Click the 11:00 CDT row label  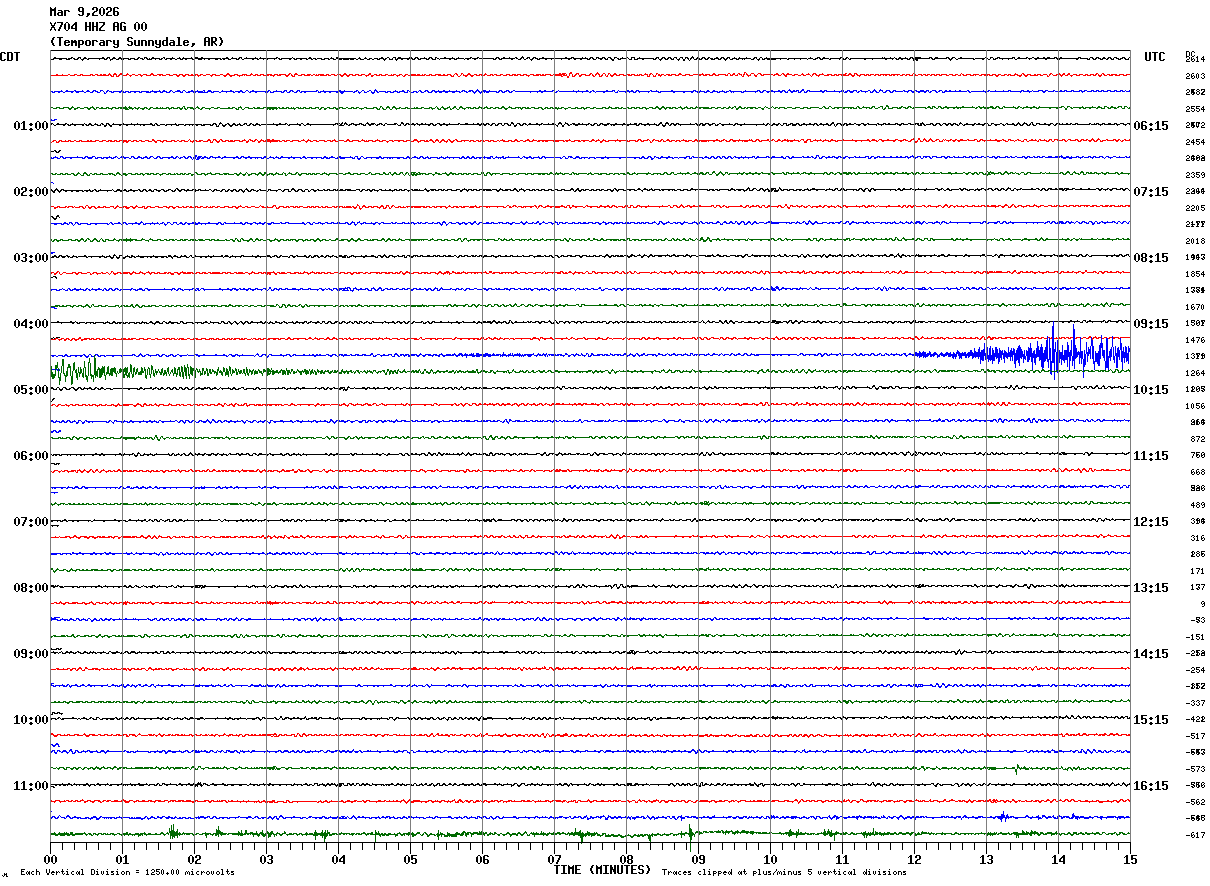31,786
